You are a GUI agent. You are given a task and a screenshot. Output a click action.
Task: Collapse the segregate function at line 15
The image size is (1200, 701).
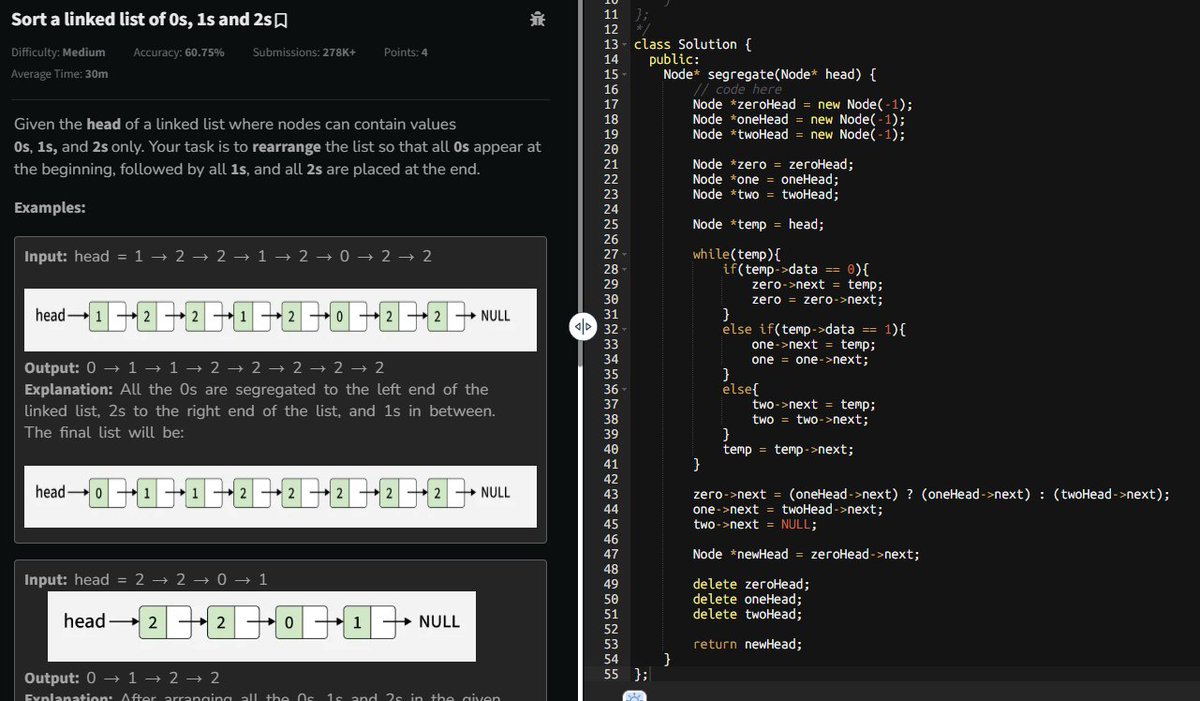(623, 74)
